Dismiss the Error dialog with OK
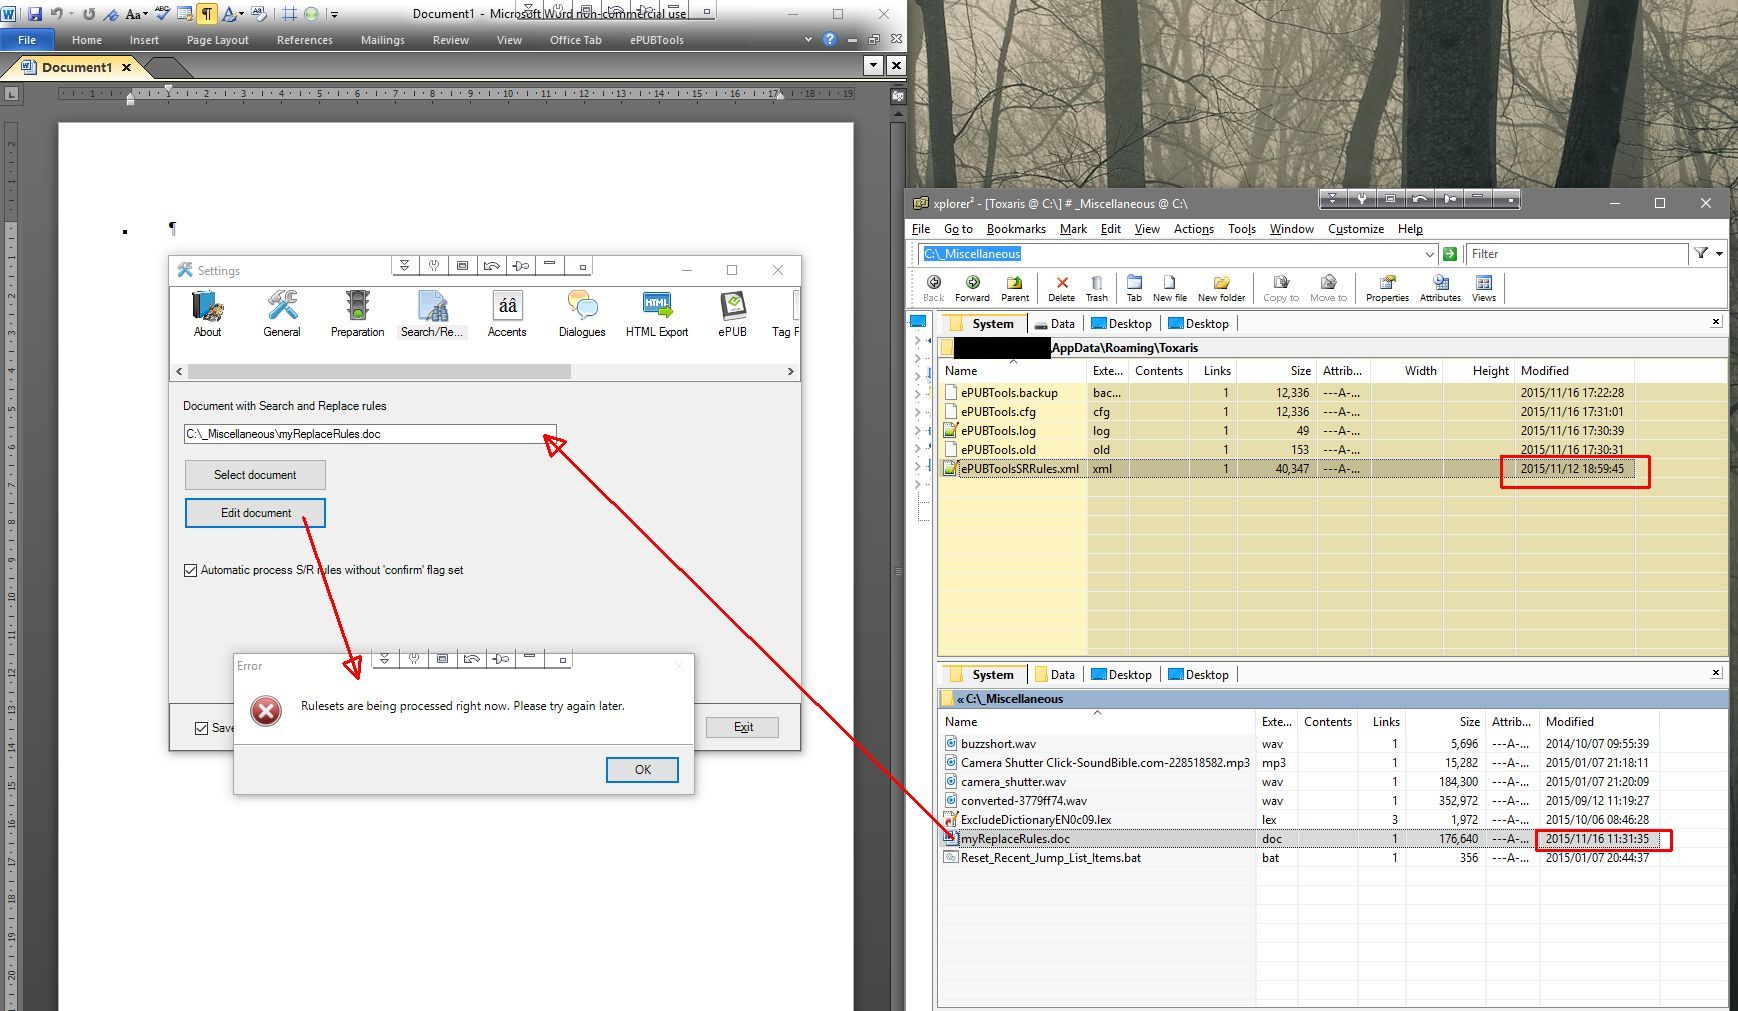1738x1011 pixels. click(x=642, y=770)
